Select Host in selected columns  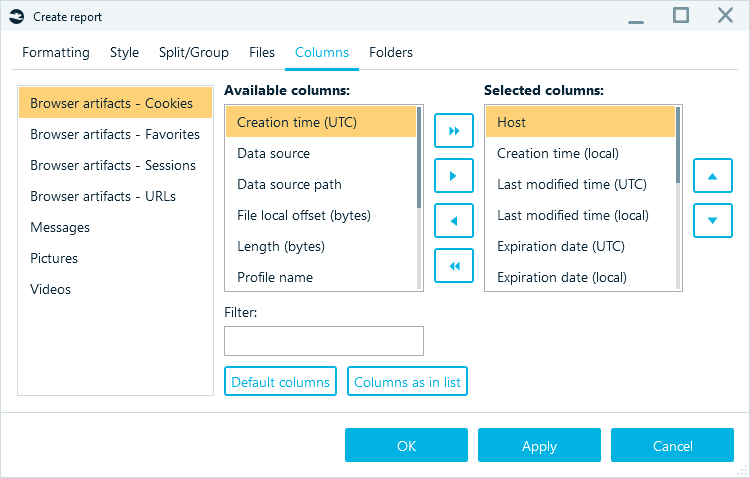pyautogui.click(x=580, y=122)
